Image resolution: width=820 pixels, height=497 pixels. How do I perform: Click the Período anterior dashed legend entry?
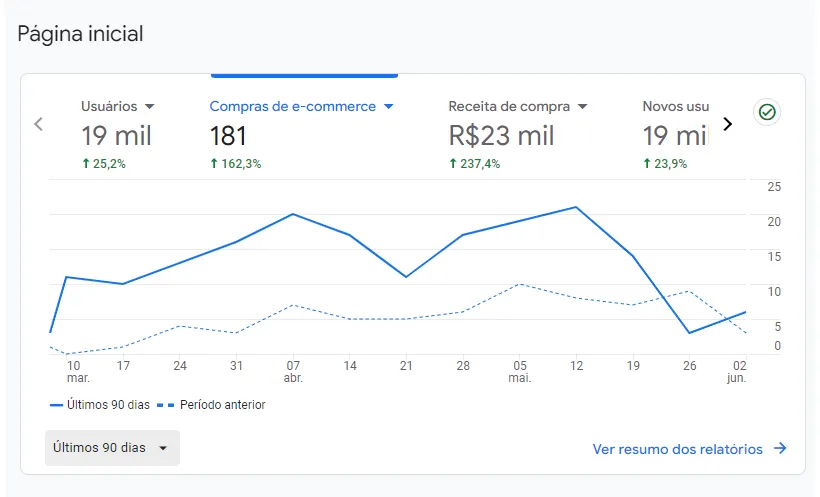point(216,405)
